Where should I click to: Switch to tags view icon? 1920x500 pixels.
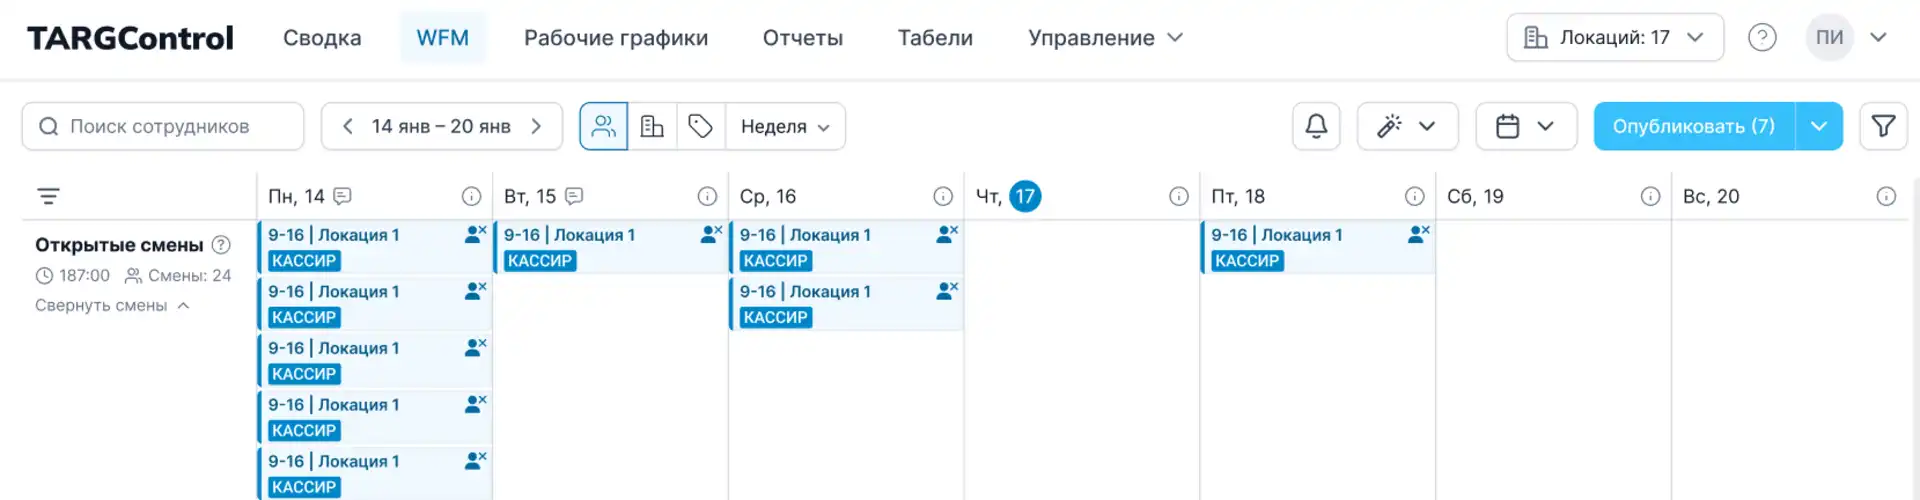[x=701, y=126]
